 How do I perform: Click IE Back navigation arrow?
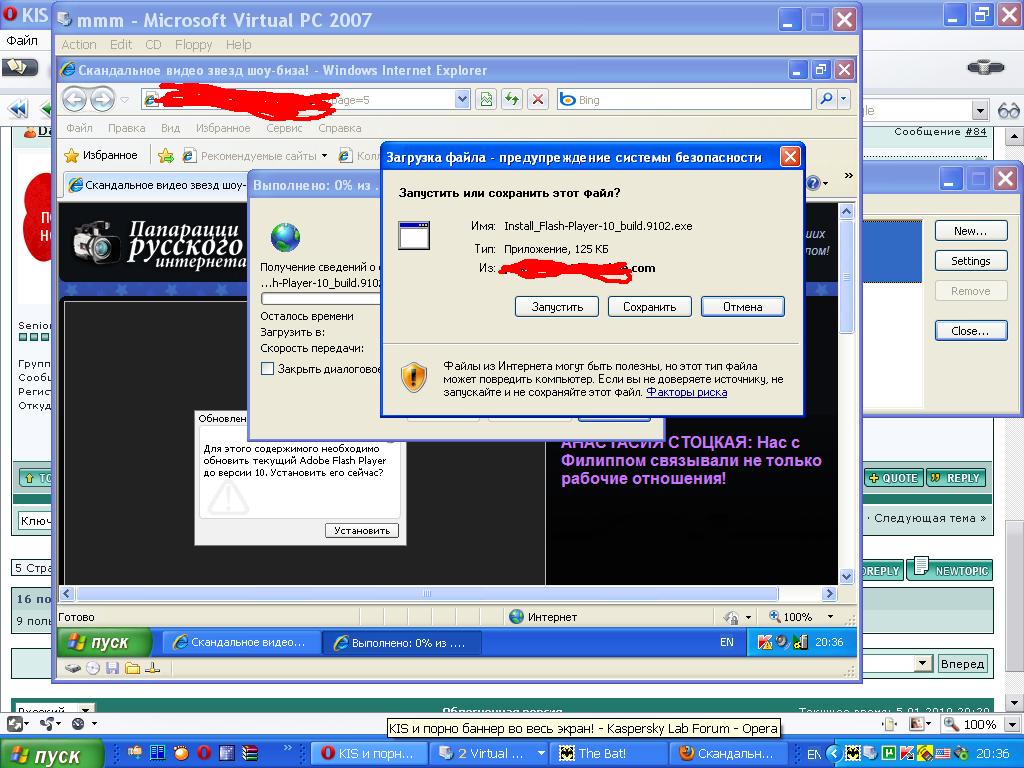click(74, 100)
